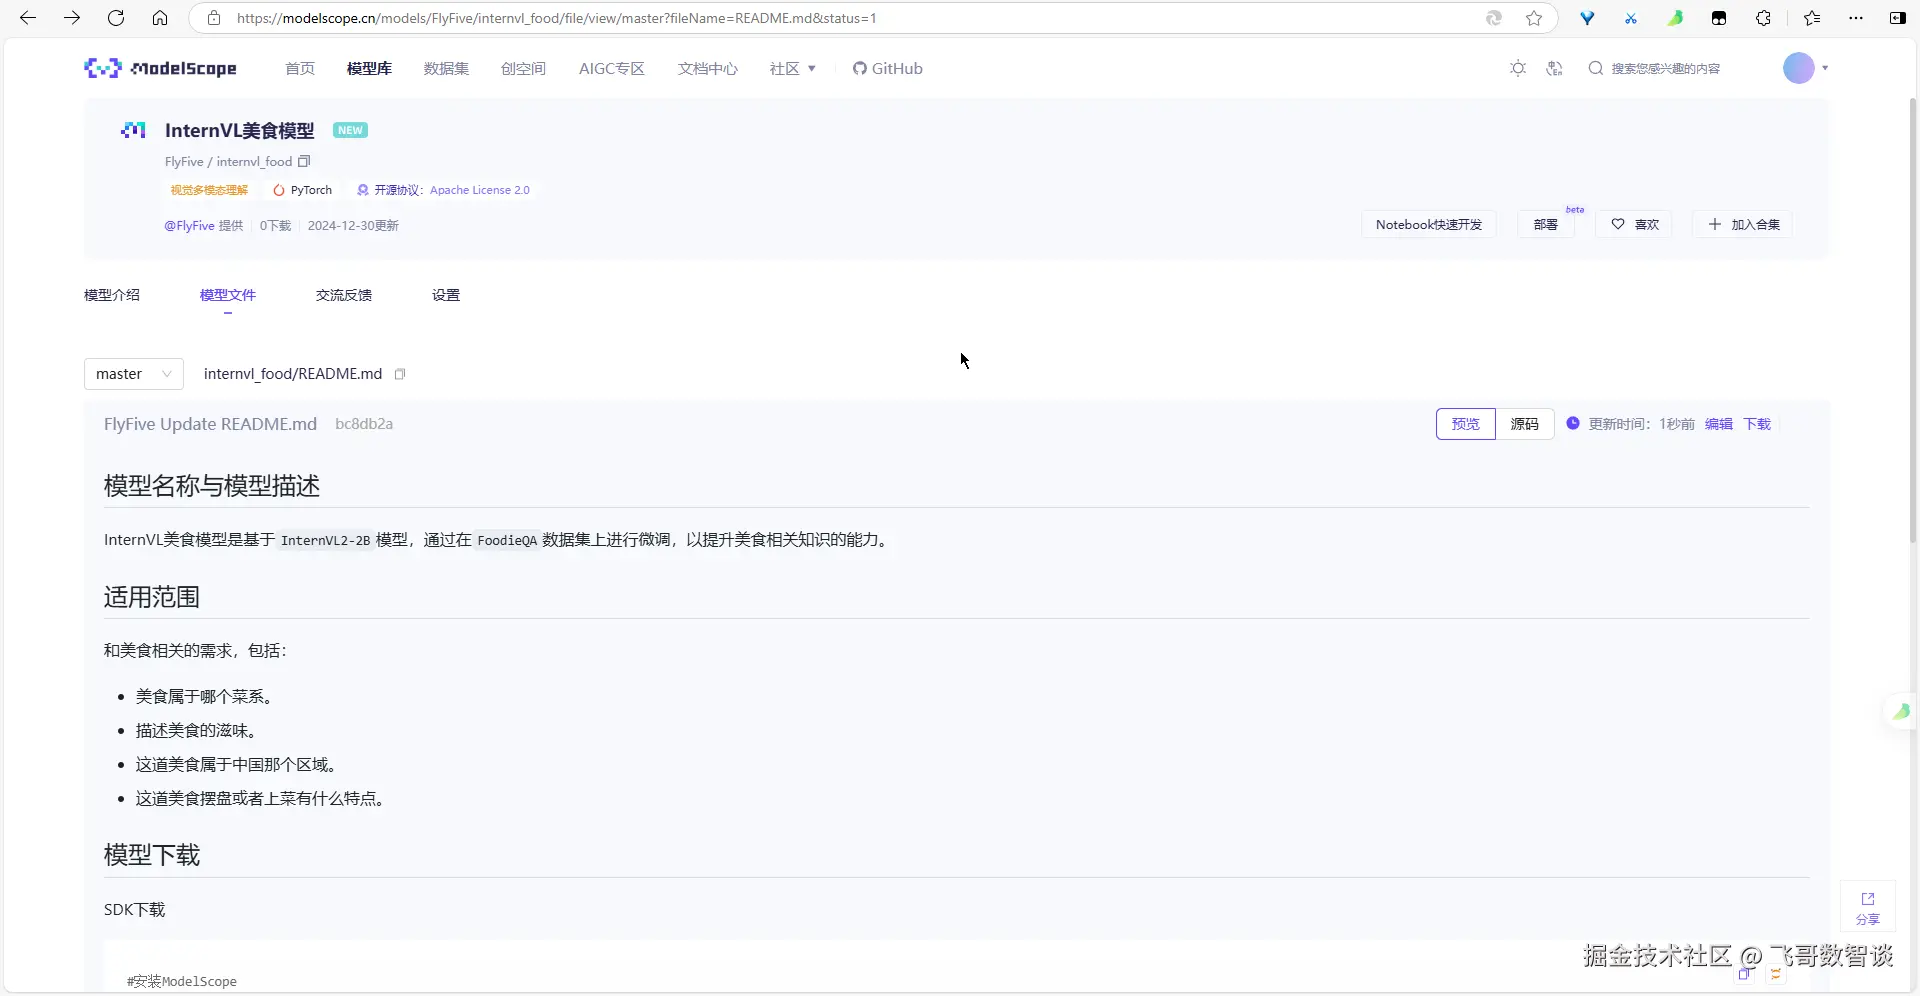Image resolution: width=1920 pixels, height=996 pixels.
Task: Click the search magnifier icon
Action: coord(1596,68)
